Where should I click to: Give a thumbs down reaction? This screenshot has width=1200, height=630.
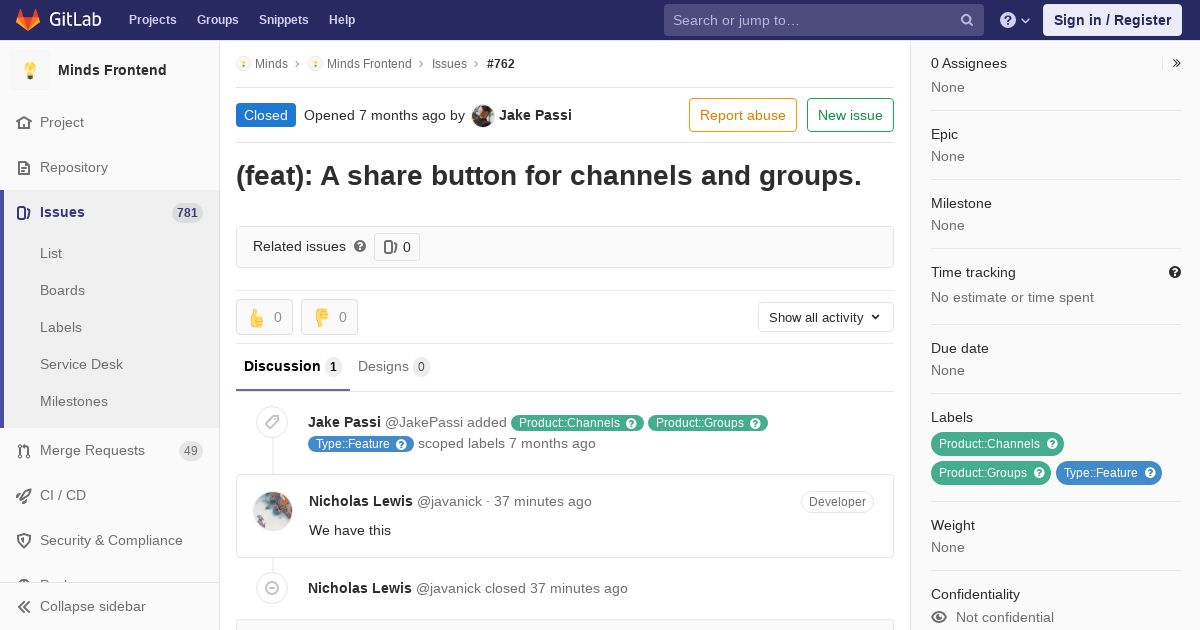point(329,317)
